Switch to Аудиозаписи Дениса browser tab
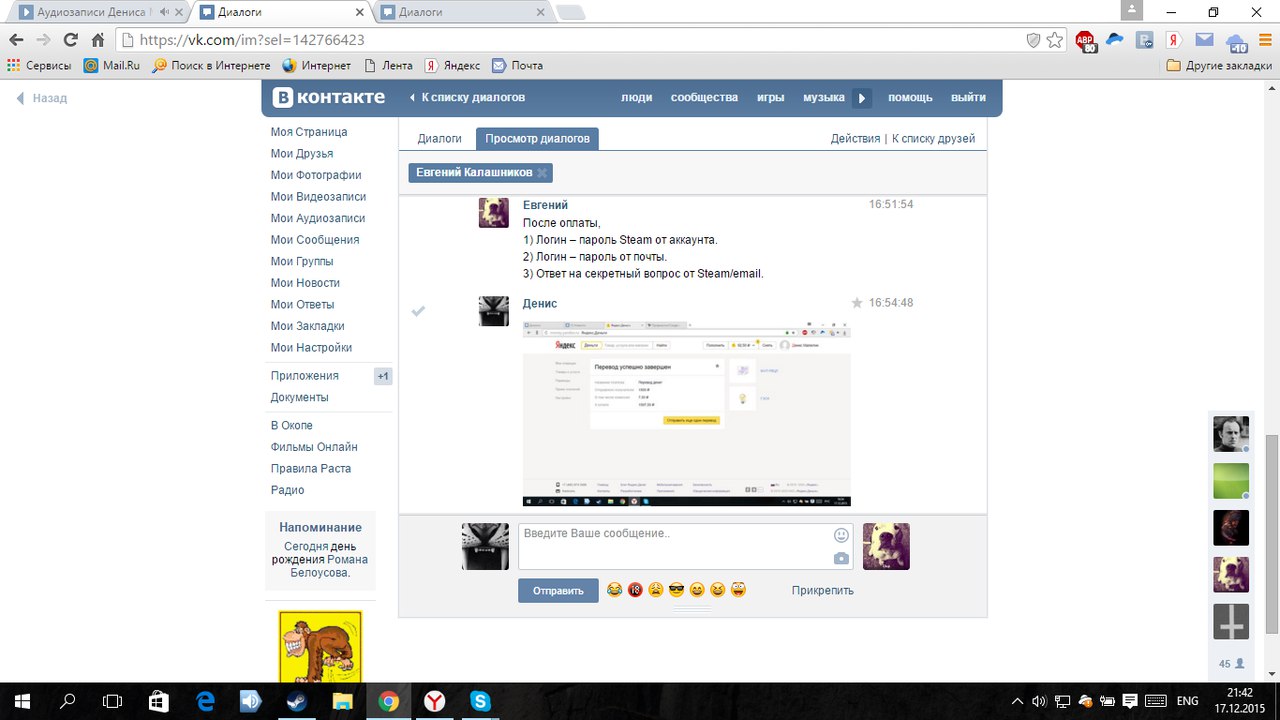 [100, 12]
